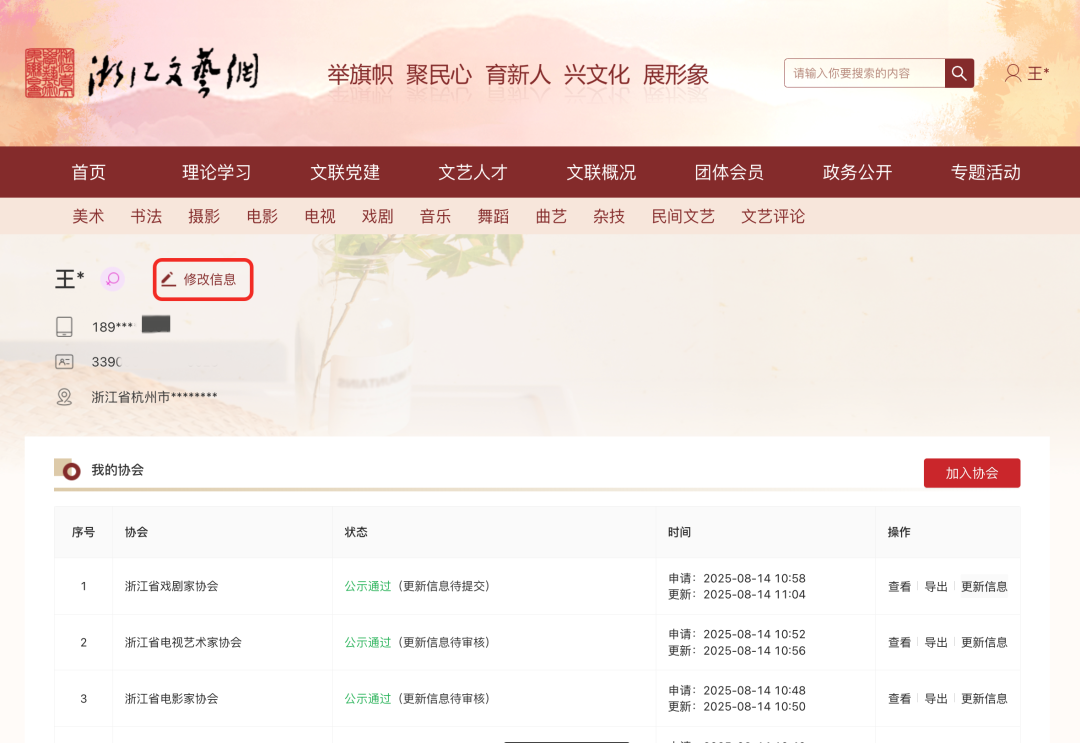
Task: Click the 我的协会 section icon
Action: [68, 469]
